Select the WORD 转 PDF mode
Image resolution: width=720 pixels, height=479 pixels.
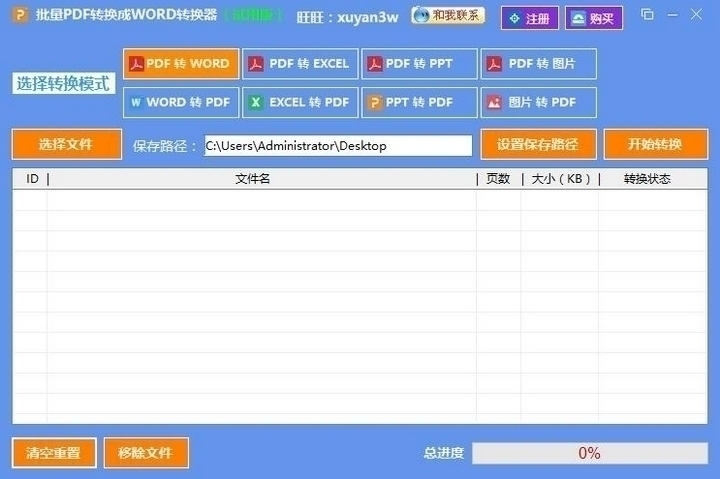click(x=181, y=102)
